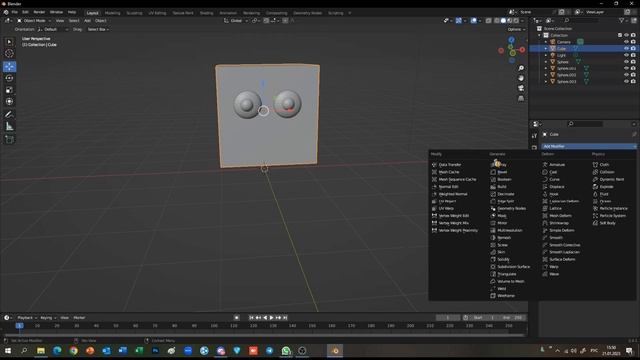Activate the Rotate tool
The image size is (640, 360).
click(x=9, y=78)
